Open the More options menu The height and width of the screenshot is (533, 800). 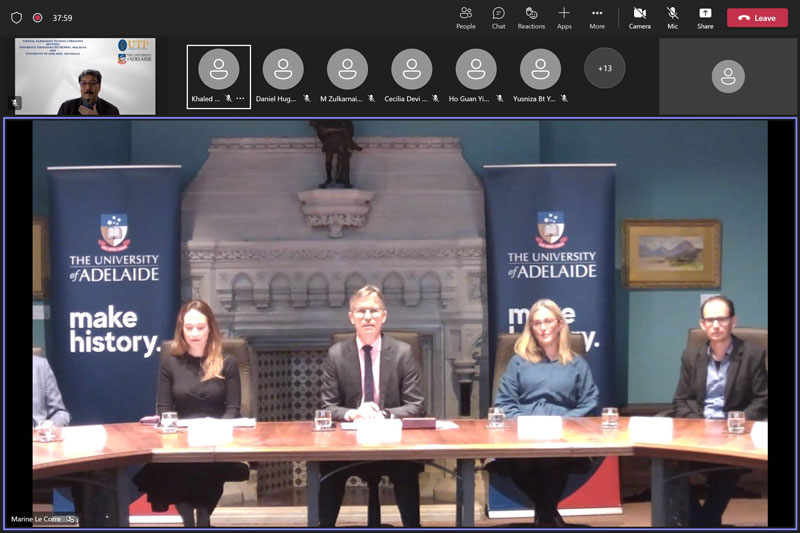tap(597, 18)
